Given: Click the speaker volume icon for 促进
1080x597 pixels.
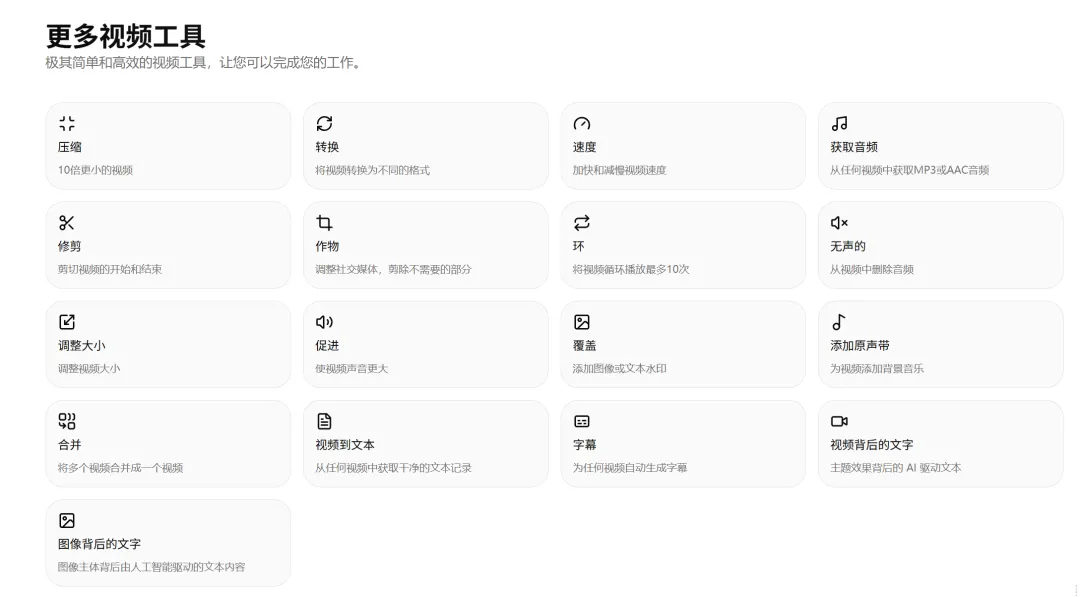Looking at the screenshot, I should click(x=324, y=322).
